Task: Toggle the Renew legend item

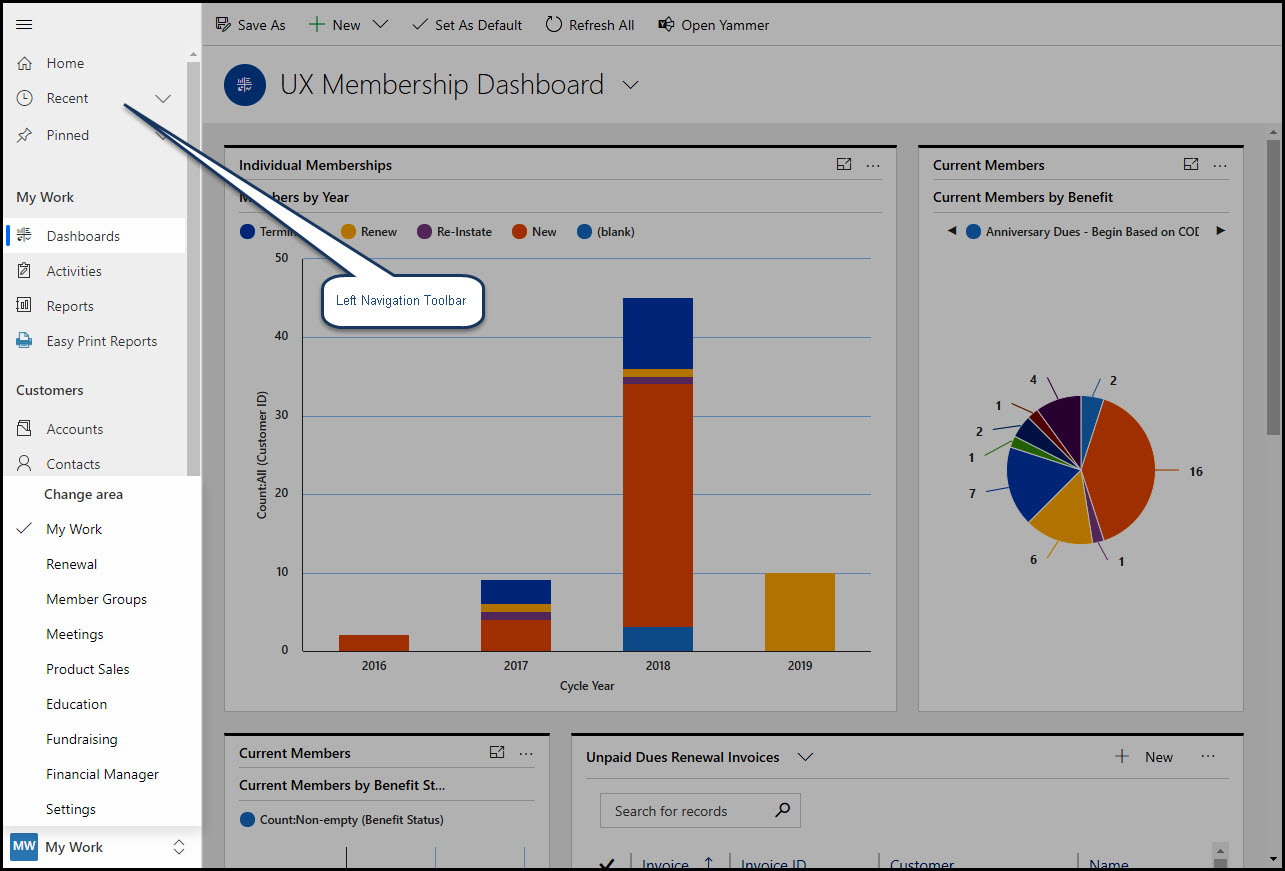Action: pyautogui.click(x=369, y=231)
